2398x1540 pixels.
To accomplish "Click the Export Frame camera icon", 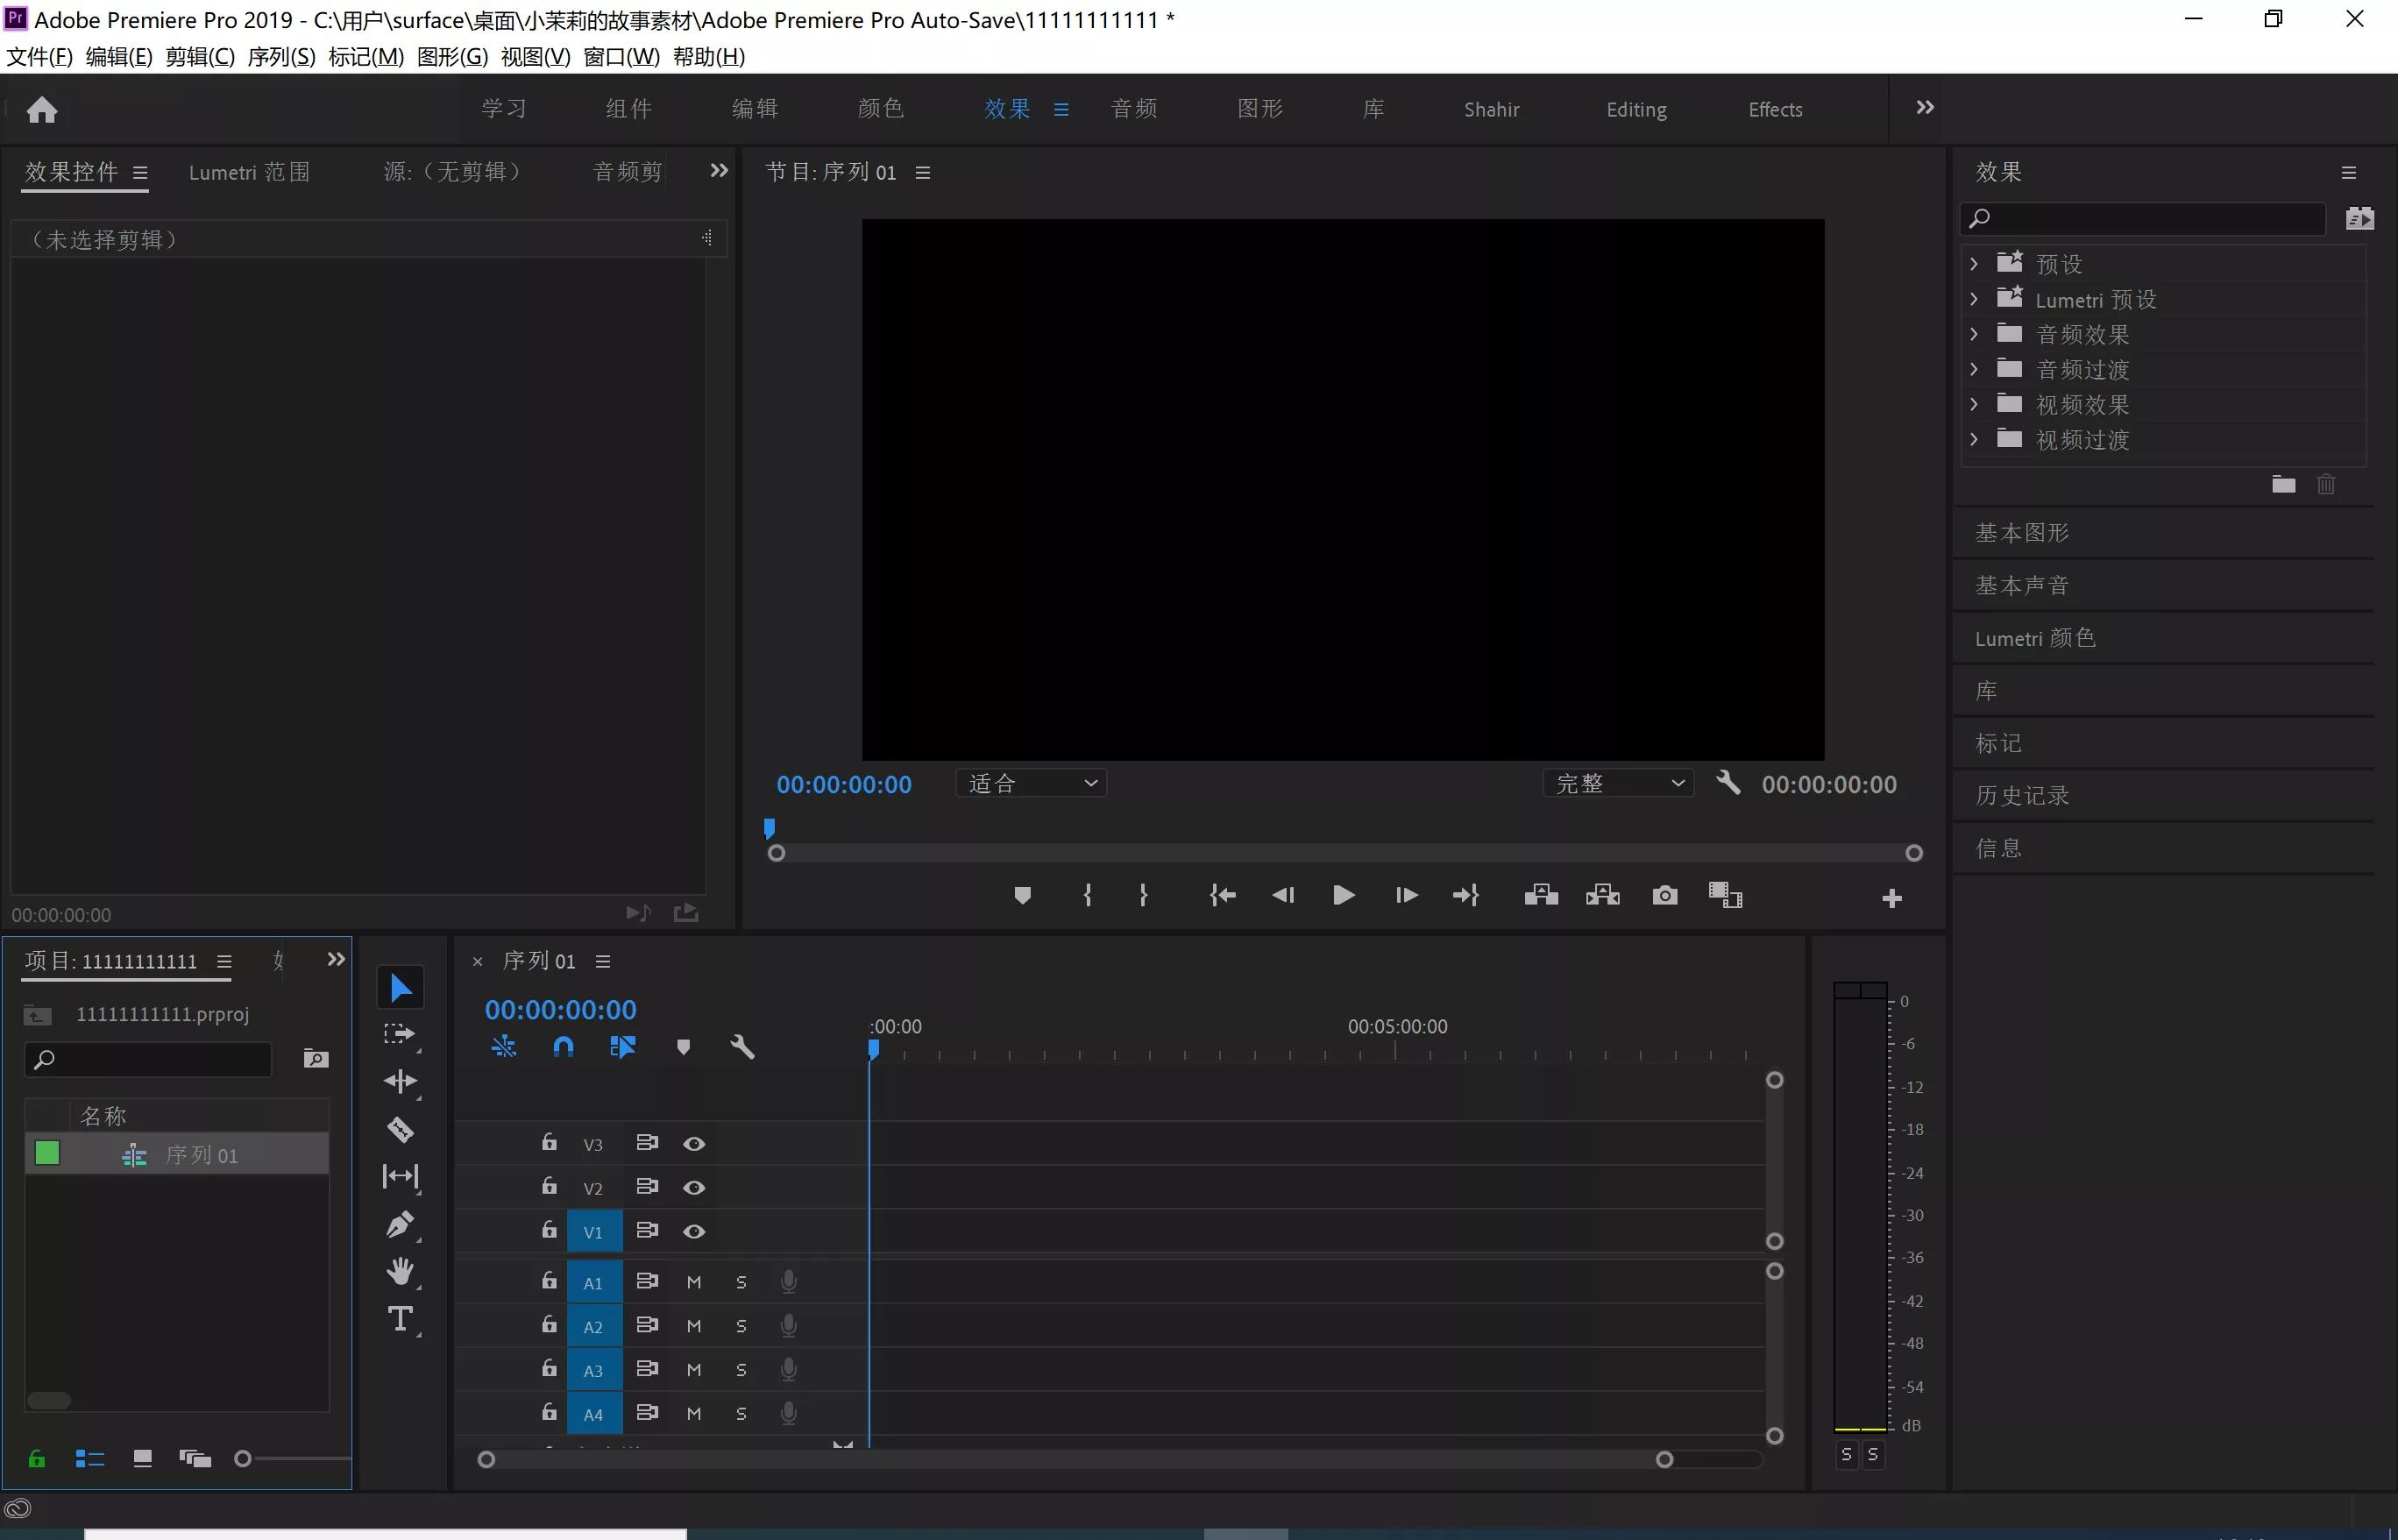I will (x=1664, y=895).
